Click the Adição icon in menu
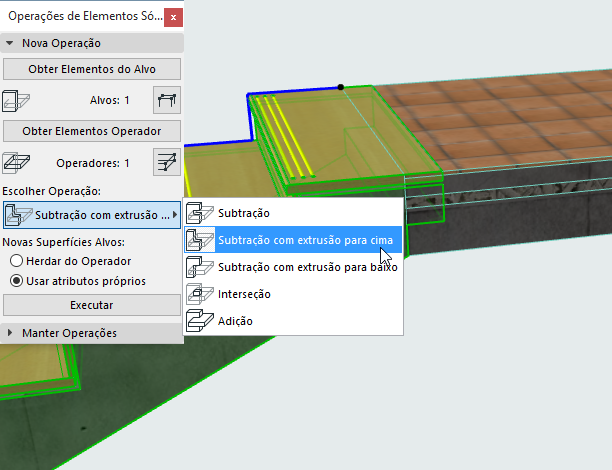 (199, 321)
